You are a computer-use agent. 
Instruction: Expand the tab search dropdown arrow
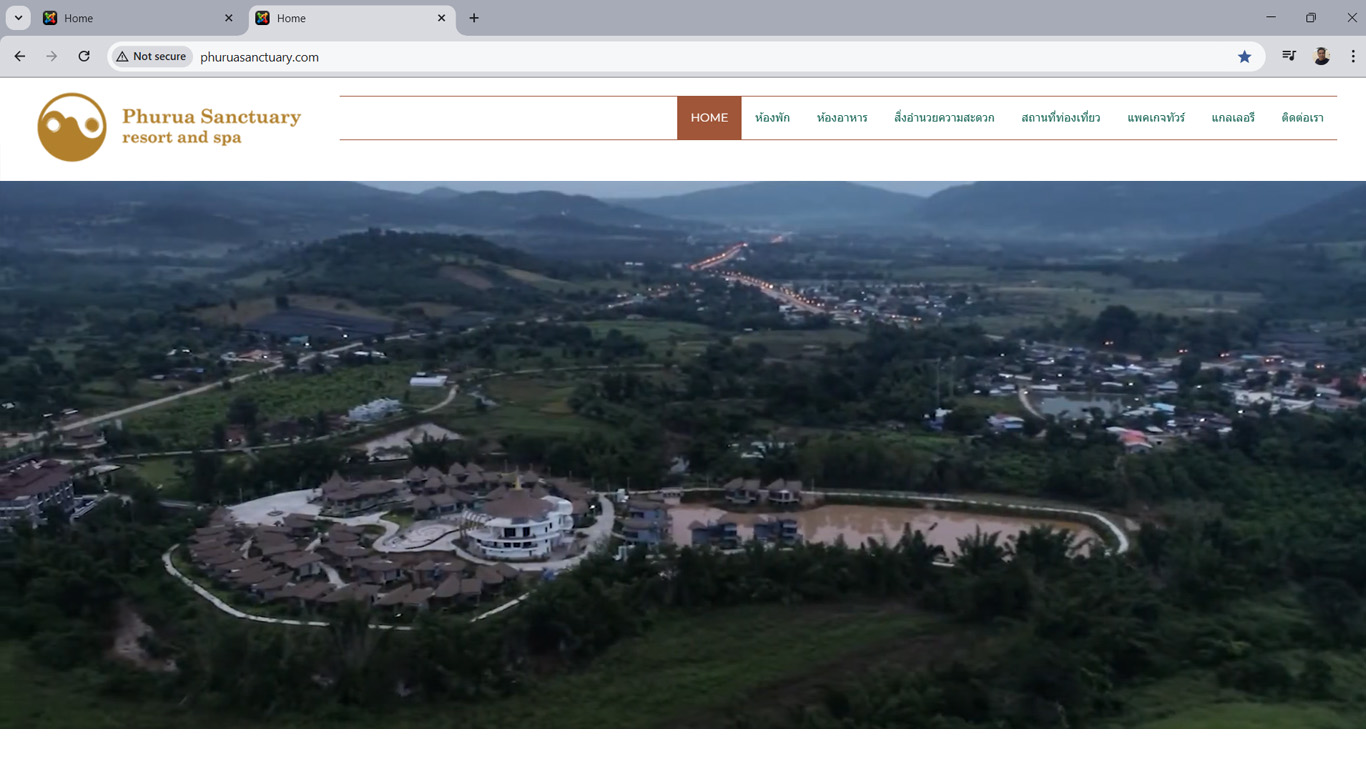coord(18,18)
